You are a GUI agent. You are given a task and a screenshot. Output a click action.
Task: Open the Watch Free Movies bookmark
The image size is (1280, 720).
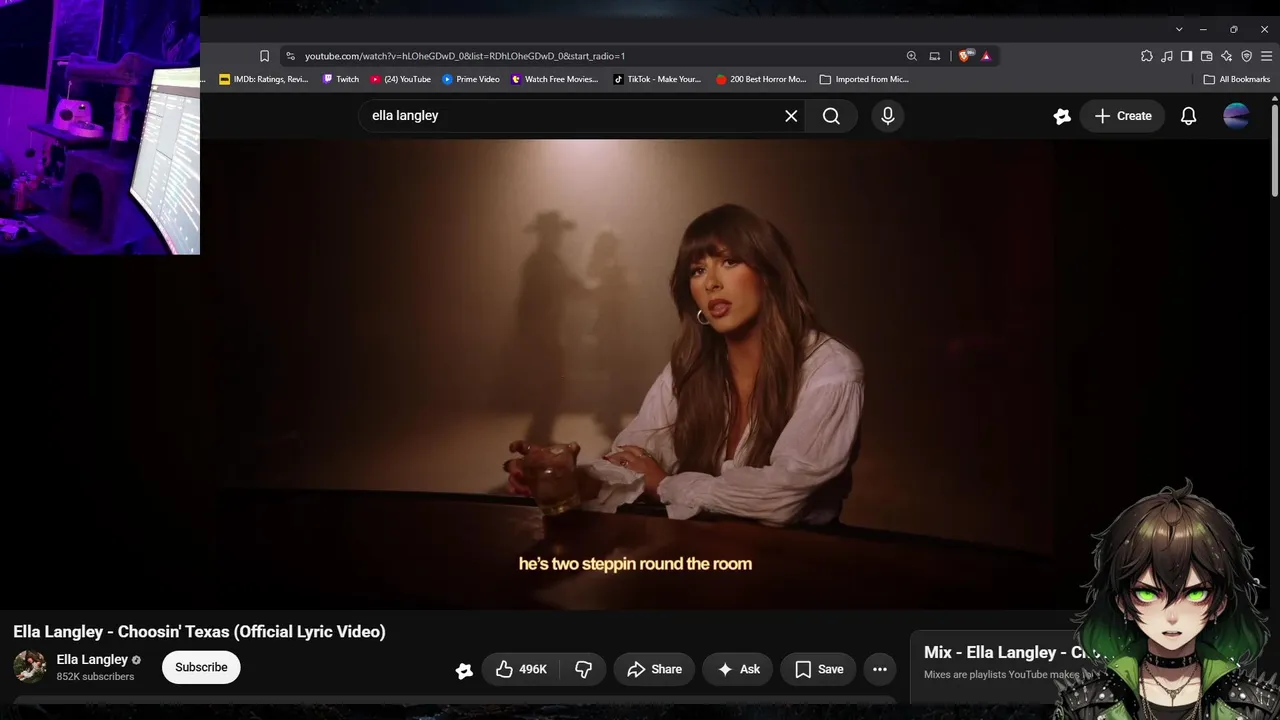[x=555, y=79]
